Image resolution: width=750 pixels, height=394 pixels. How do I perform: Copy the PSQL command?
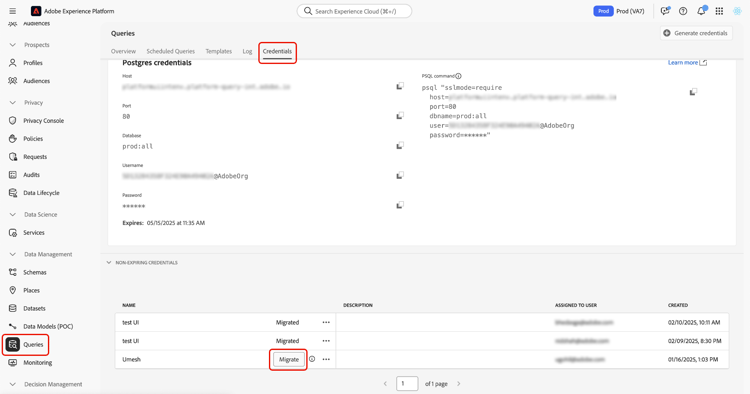coord(693,91)
